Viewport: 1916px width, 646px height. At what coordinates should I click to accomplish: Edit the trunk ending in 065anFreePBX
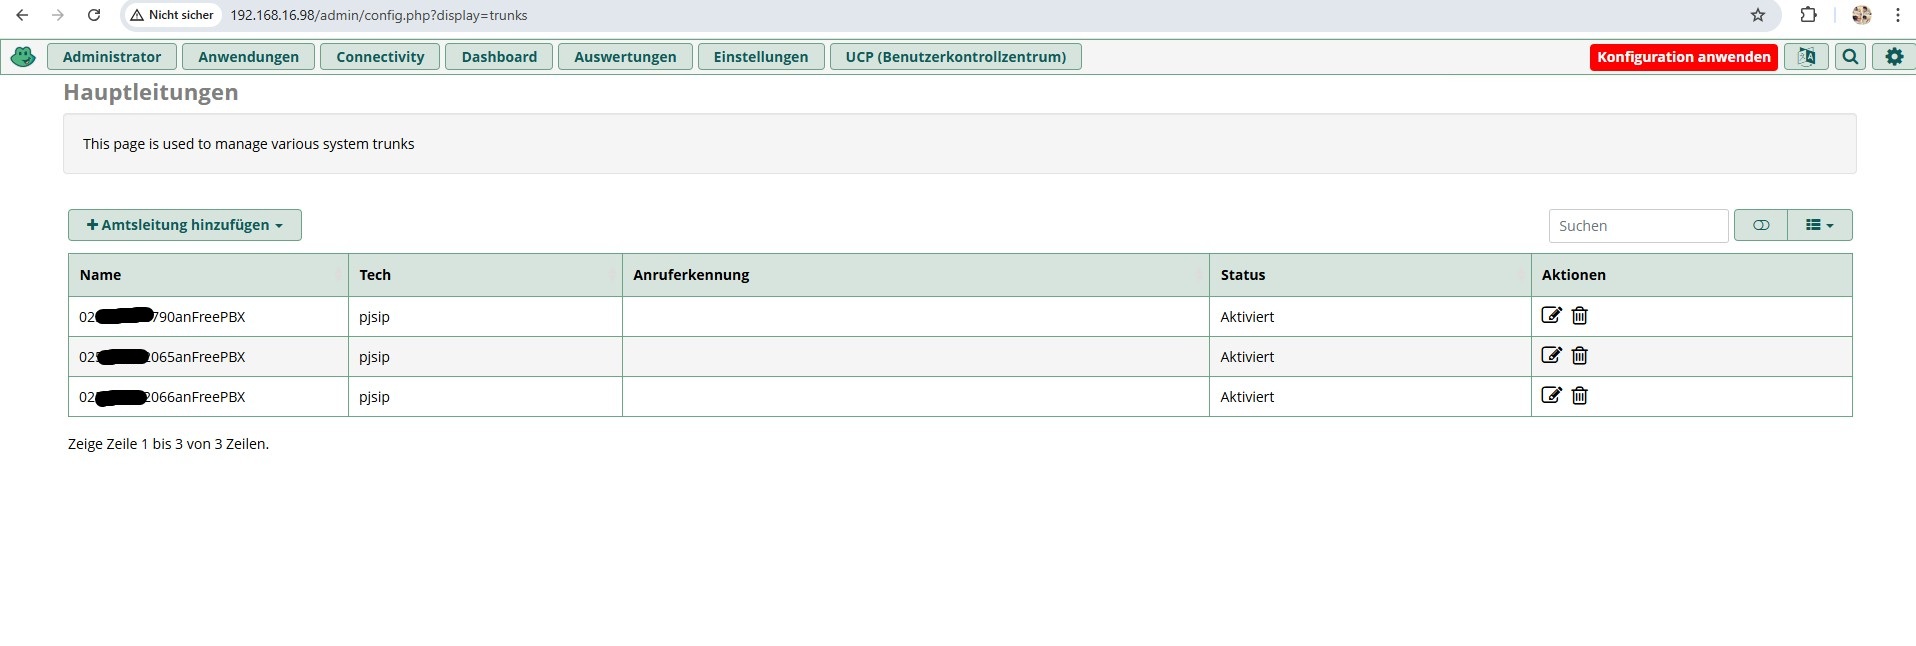[1551, 356]
